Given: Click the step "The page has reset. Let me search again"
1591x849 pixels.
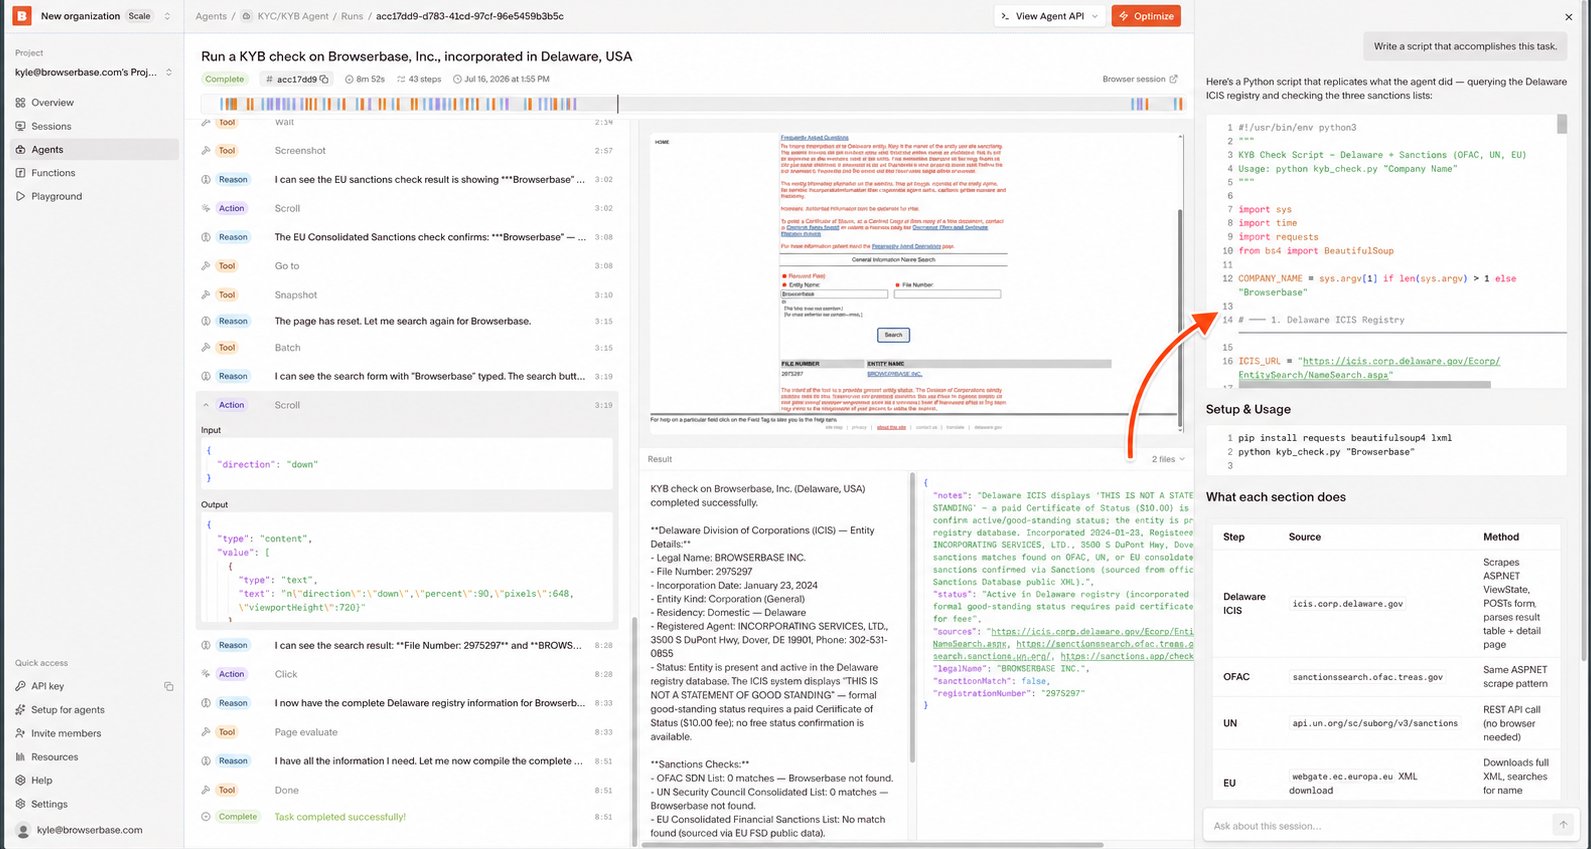Looking at the screenshot, I should click(x=403, y=321).
